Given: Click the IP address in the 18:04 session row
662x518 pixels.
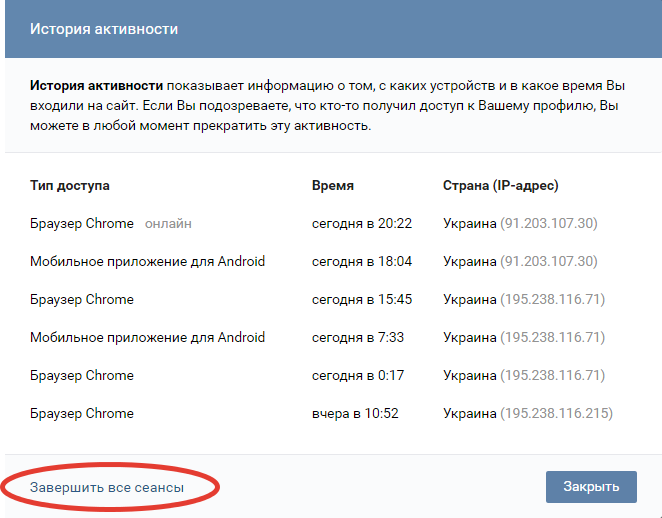Looking at the screenshot, I should point(548,262).
